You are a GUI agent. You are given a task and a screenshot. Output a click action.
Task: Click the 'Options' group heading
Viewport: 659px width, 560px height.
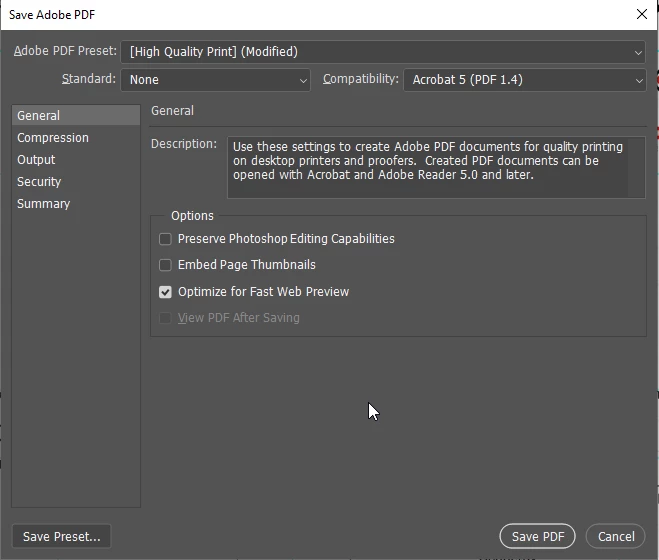(192, 216)
